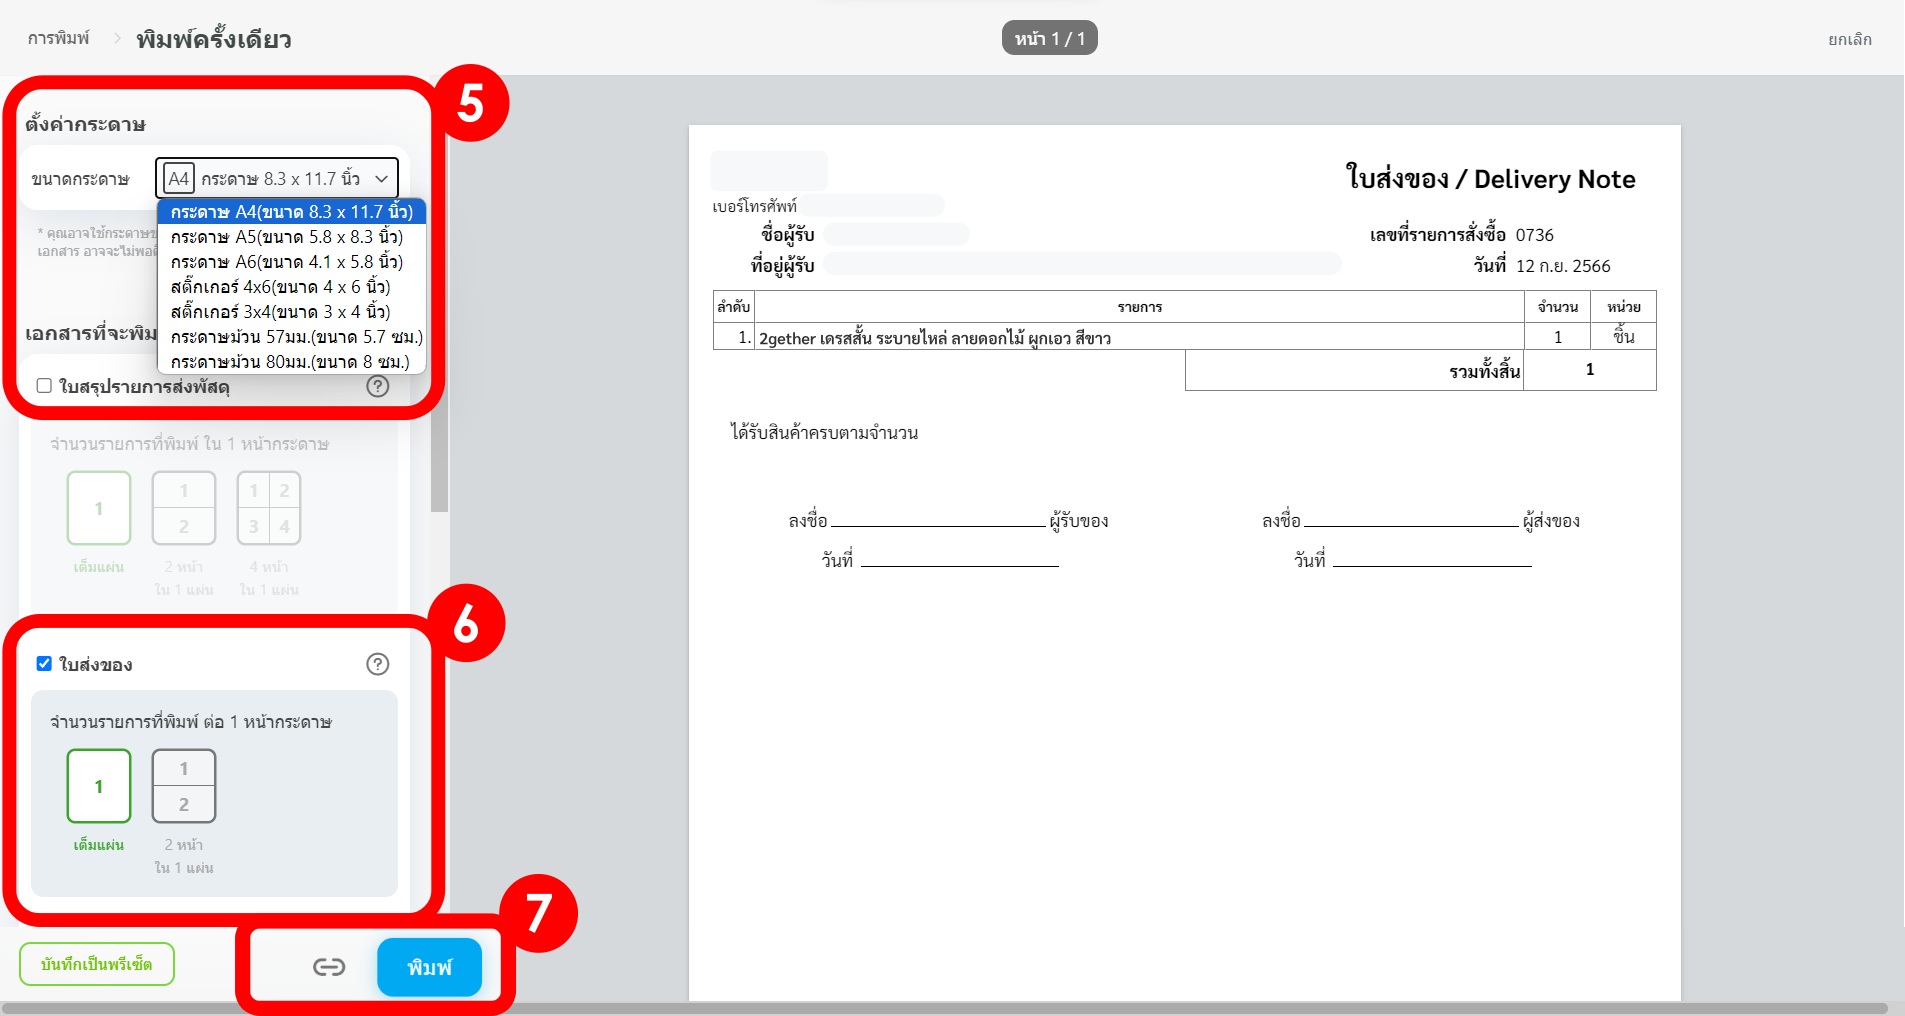1905x1016 pixels.
Task: Open help icon for ใบสรุปรายการส่งพัสดุ
Action: click(377, 386)
